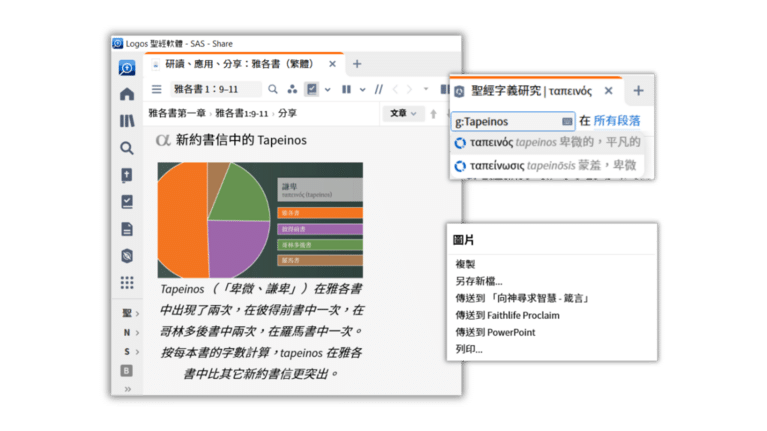
Task: Open the Library bookshelf icon in sidebar
Action: [x=127, y=121]
